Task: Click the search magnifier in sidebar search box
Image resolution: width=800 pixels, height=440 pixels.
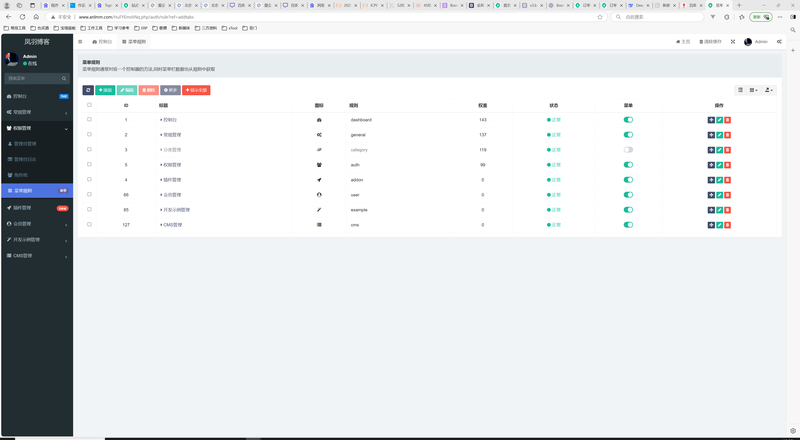Action: [x=64, y=79]
